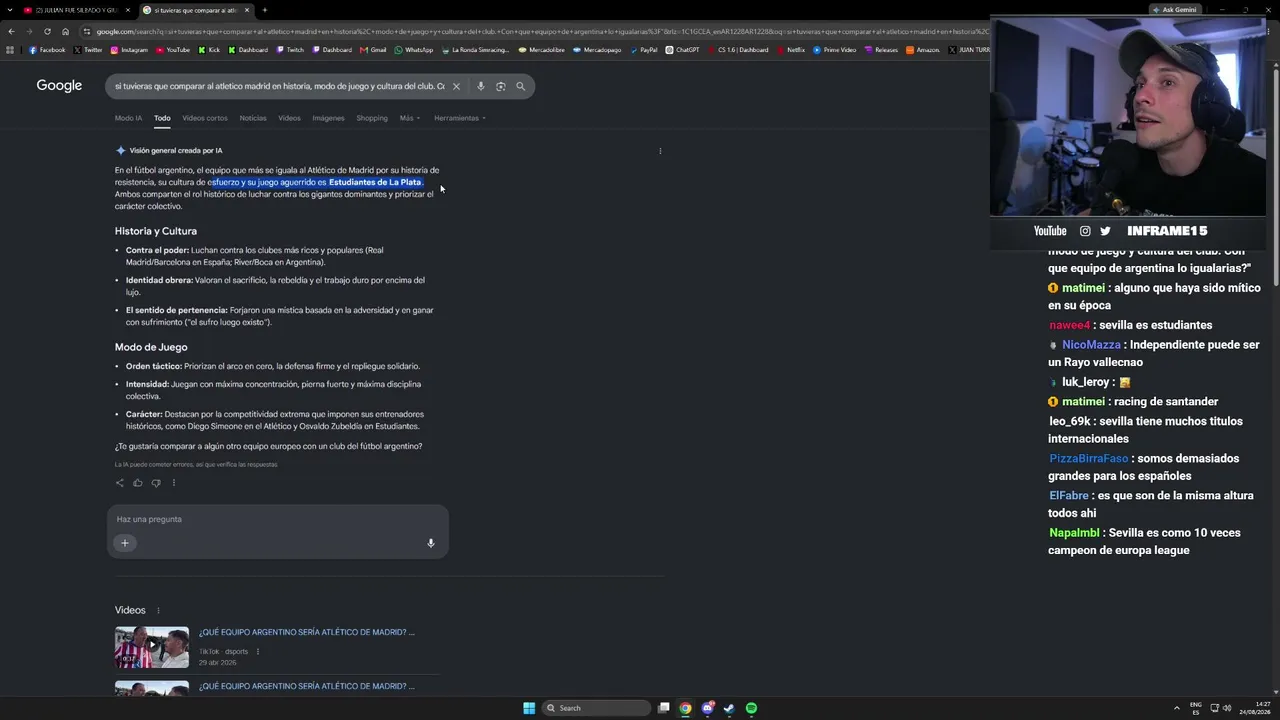The height and width of the screenshot is (720, 1280).
Task: Click the Google search query text field
Action: (280, 86)
